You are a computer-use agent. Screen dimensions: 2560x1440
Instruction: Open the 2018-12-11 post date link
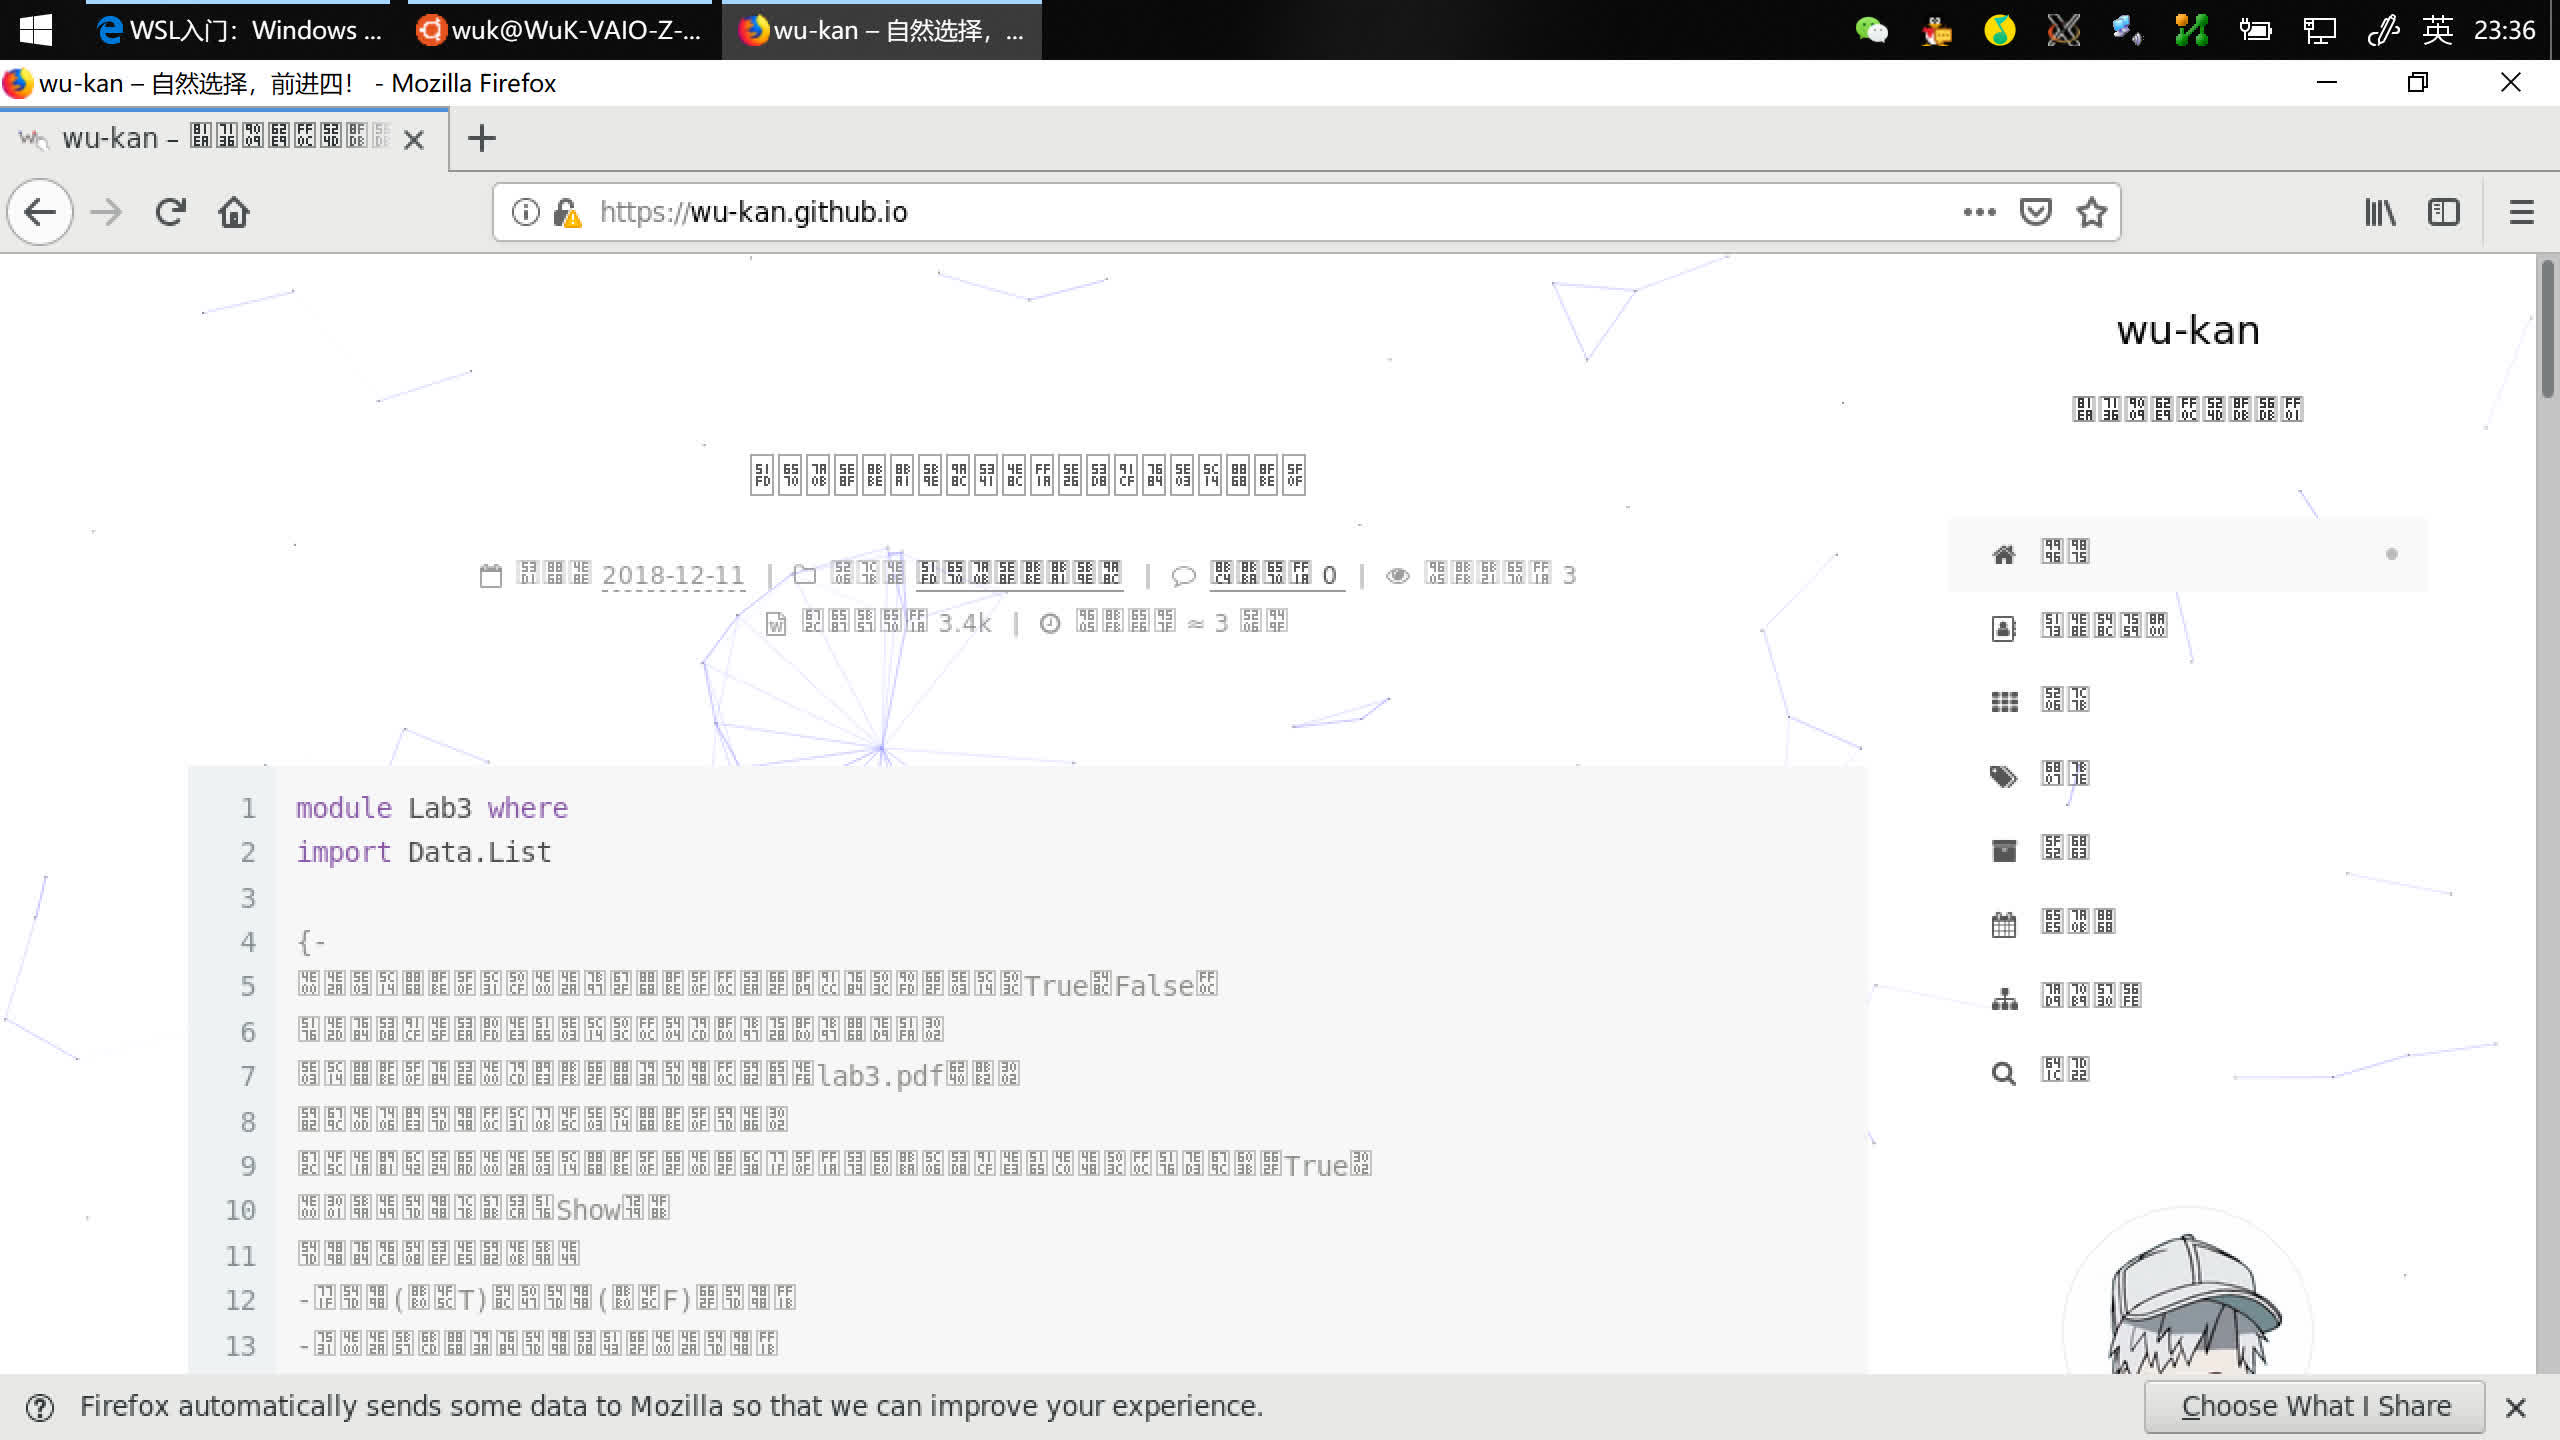[673, 575]
